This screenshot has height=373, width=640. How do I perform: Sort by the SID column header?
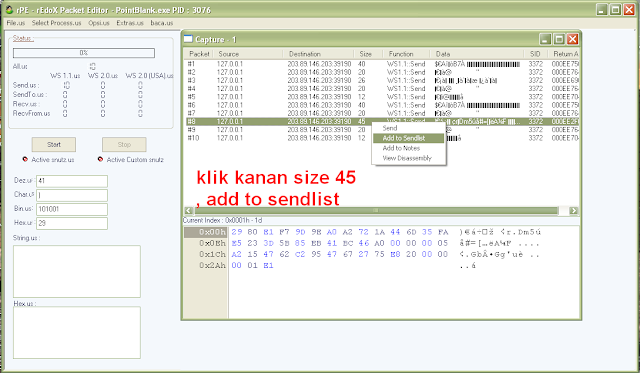535,54
